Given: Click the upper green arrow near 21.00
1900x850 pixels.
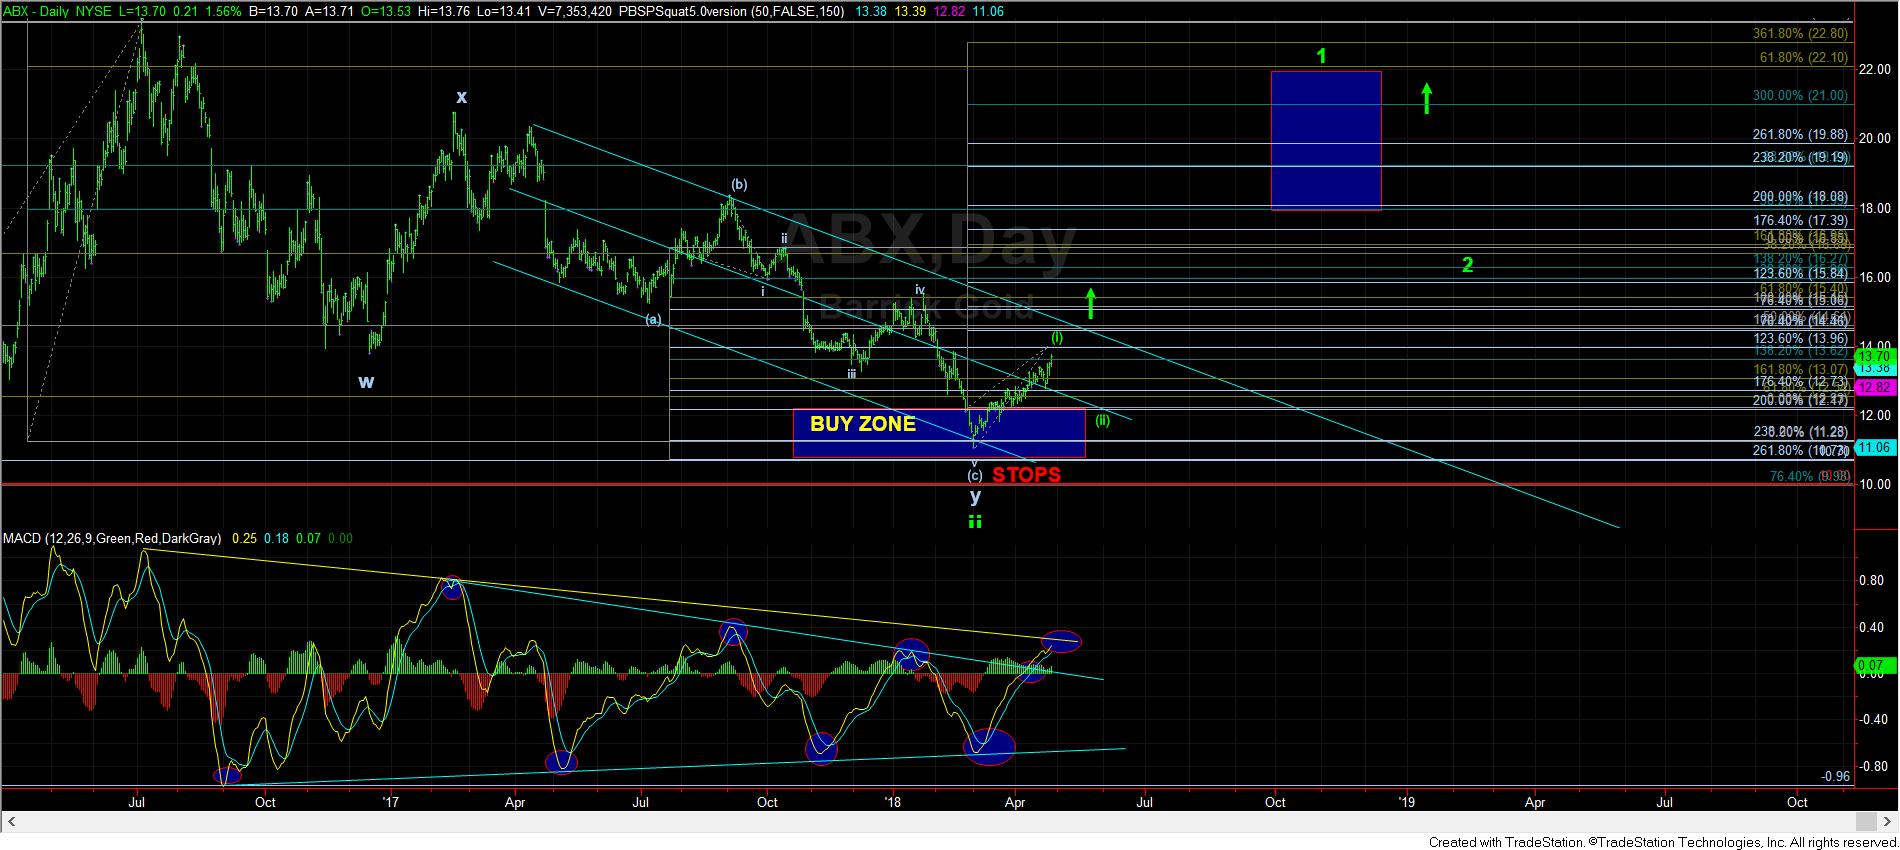Looking at the screenshot, I should click(x=1427, y=98).
